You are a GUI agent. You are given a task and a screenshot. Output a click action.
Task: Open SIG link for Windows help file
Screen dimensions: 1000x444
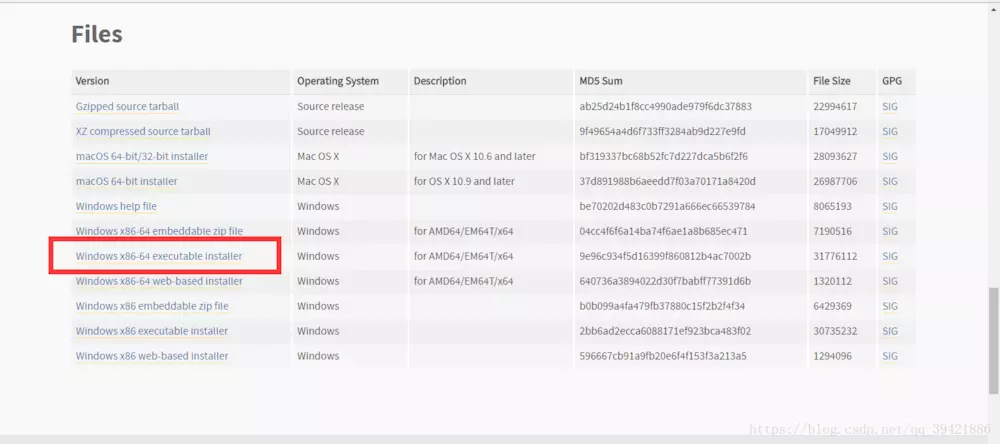pos(890,206)
